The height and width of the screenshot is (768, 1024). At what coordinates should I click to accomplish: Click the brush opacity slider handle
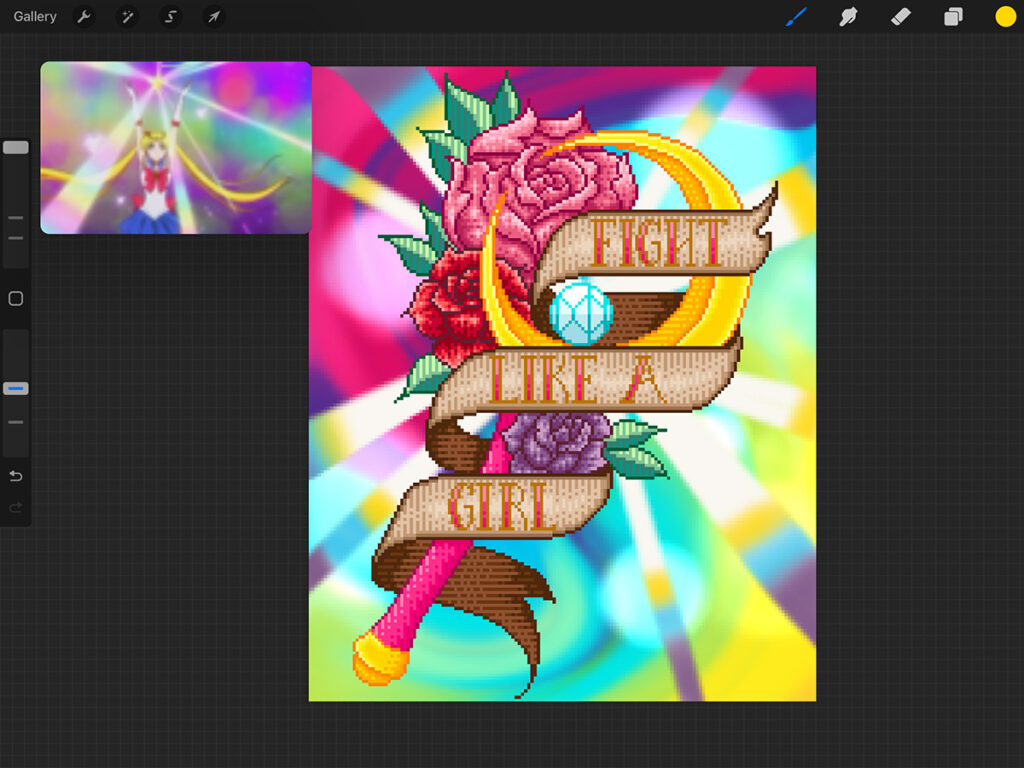[16, 389]
